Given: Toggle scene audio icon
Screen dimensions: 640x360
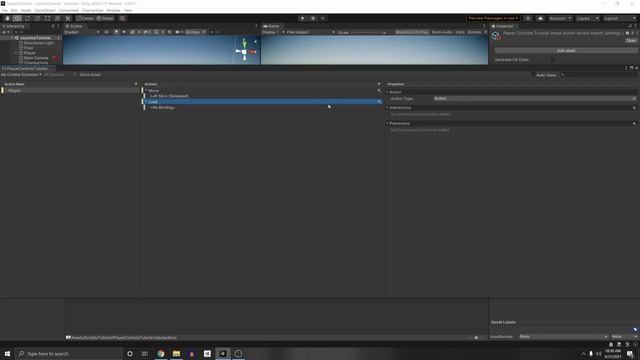Looking at the screenshot, I should [x=124, y=32].
